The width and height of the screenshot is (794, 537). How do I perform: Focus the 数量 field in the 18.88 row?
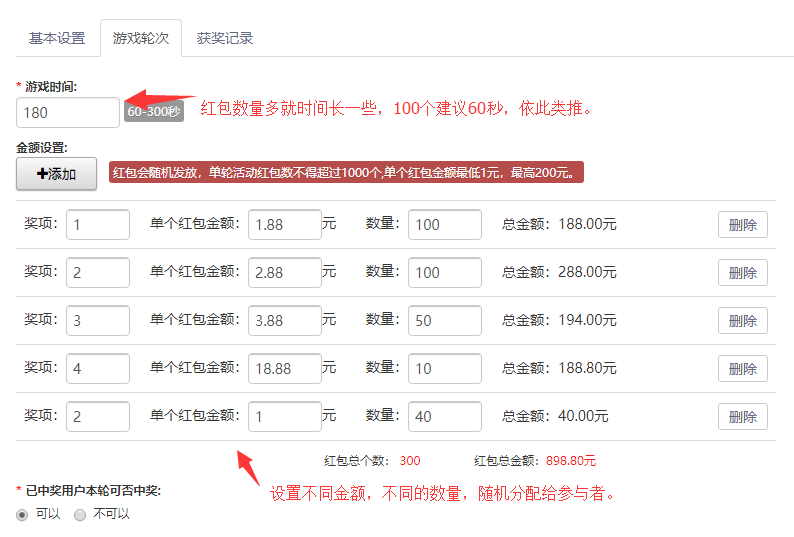tap(444, 369)
